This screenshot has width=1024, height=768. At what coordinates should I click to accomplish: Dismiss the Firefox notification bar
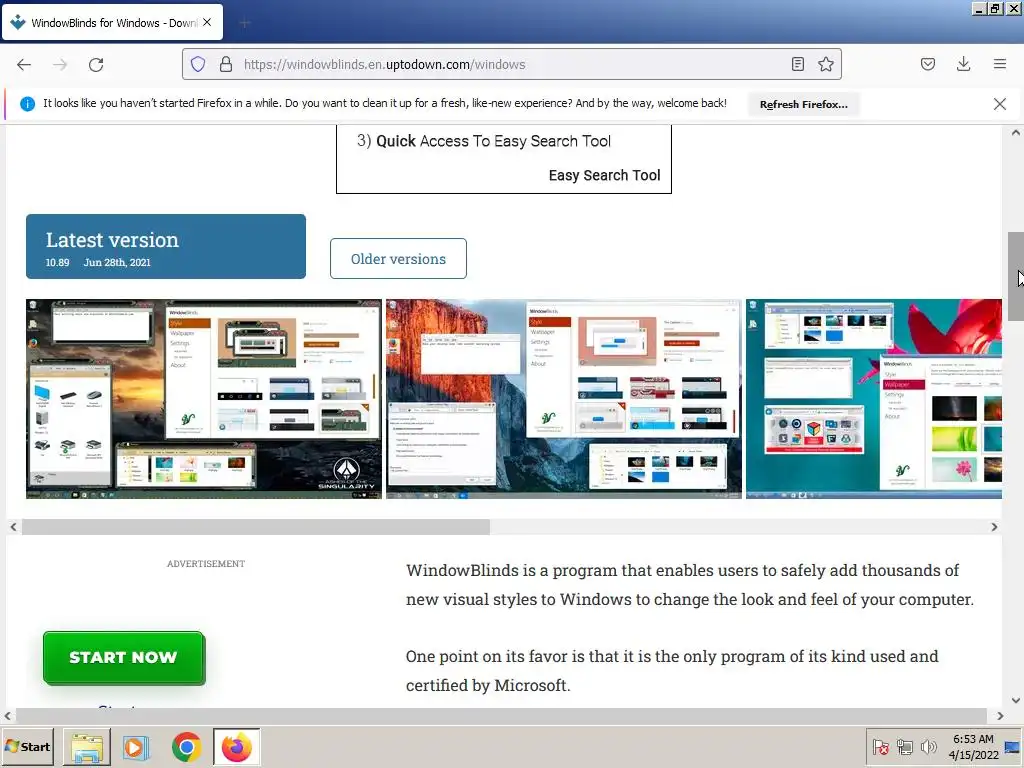click(x=999, y=104)
